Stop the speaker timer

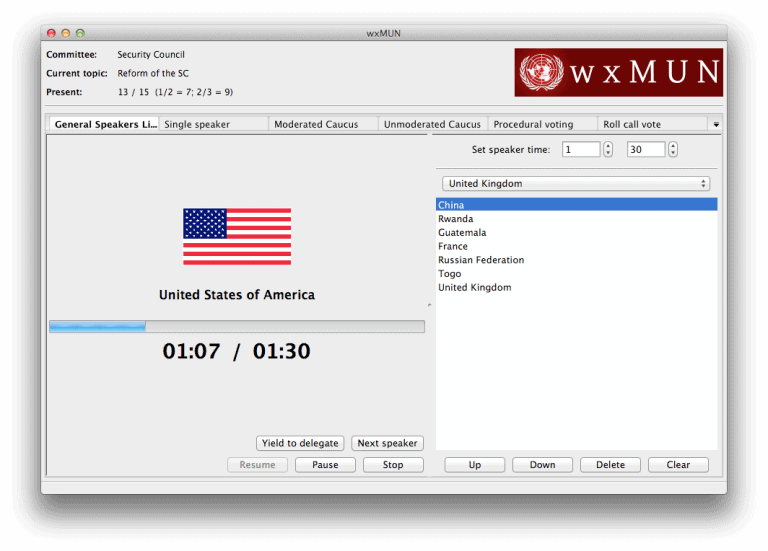pos(393,465)
